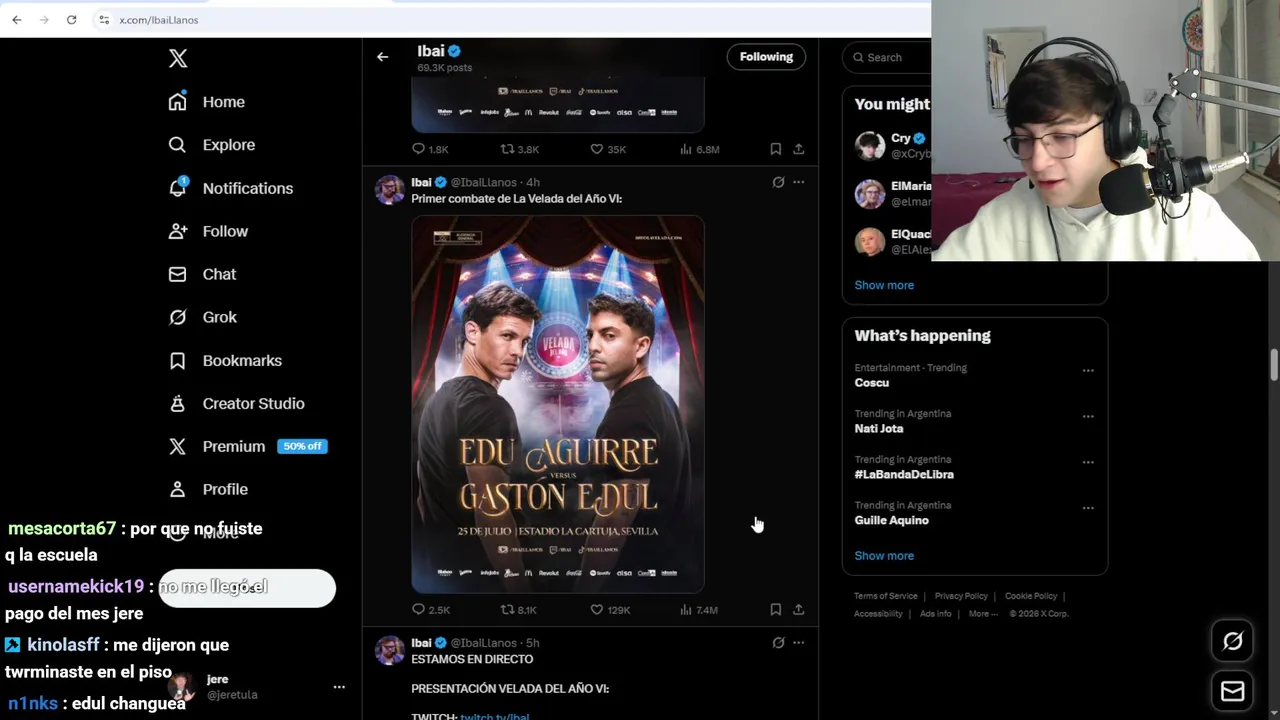Open Grok from the sidebar
The height and width of the screenshot is (720, 1280).
pos(203,317)
